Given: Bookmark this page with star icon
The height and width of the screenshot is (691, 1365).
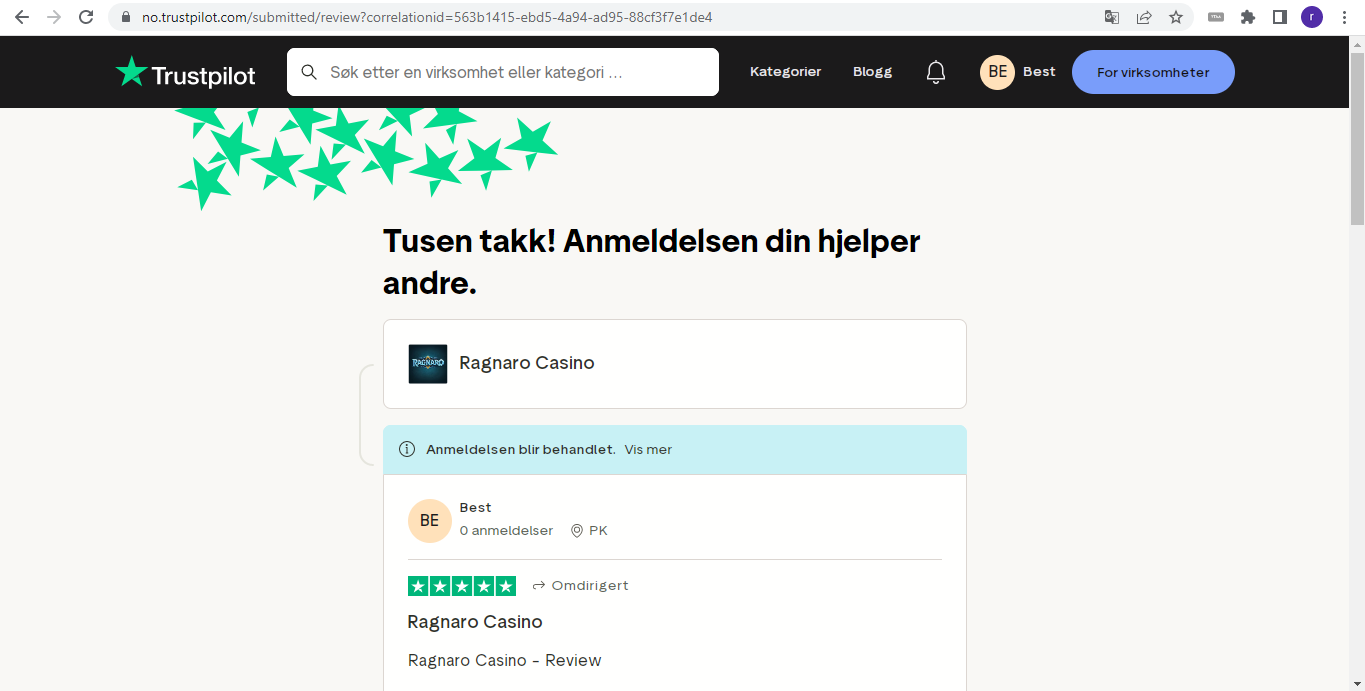Looking at the screenshot, I should click(1176, 17).
